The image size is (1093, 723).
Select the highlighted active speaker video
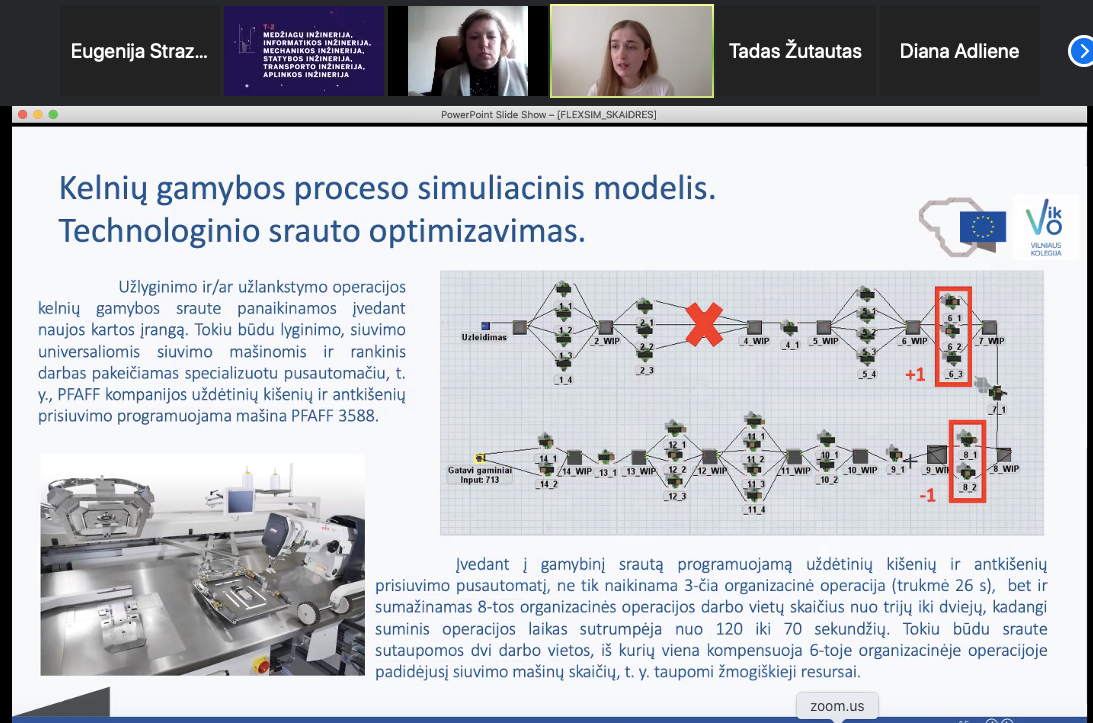point(631,51)
